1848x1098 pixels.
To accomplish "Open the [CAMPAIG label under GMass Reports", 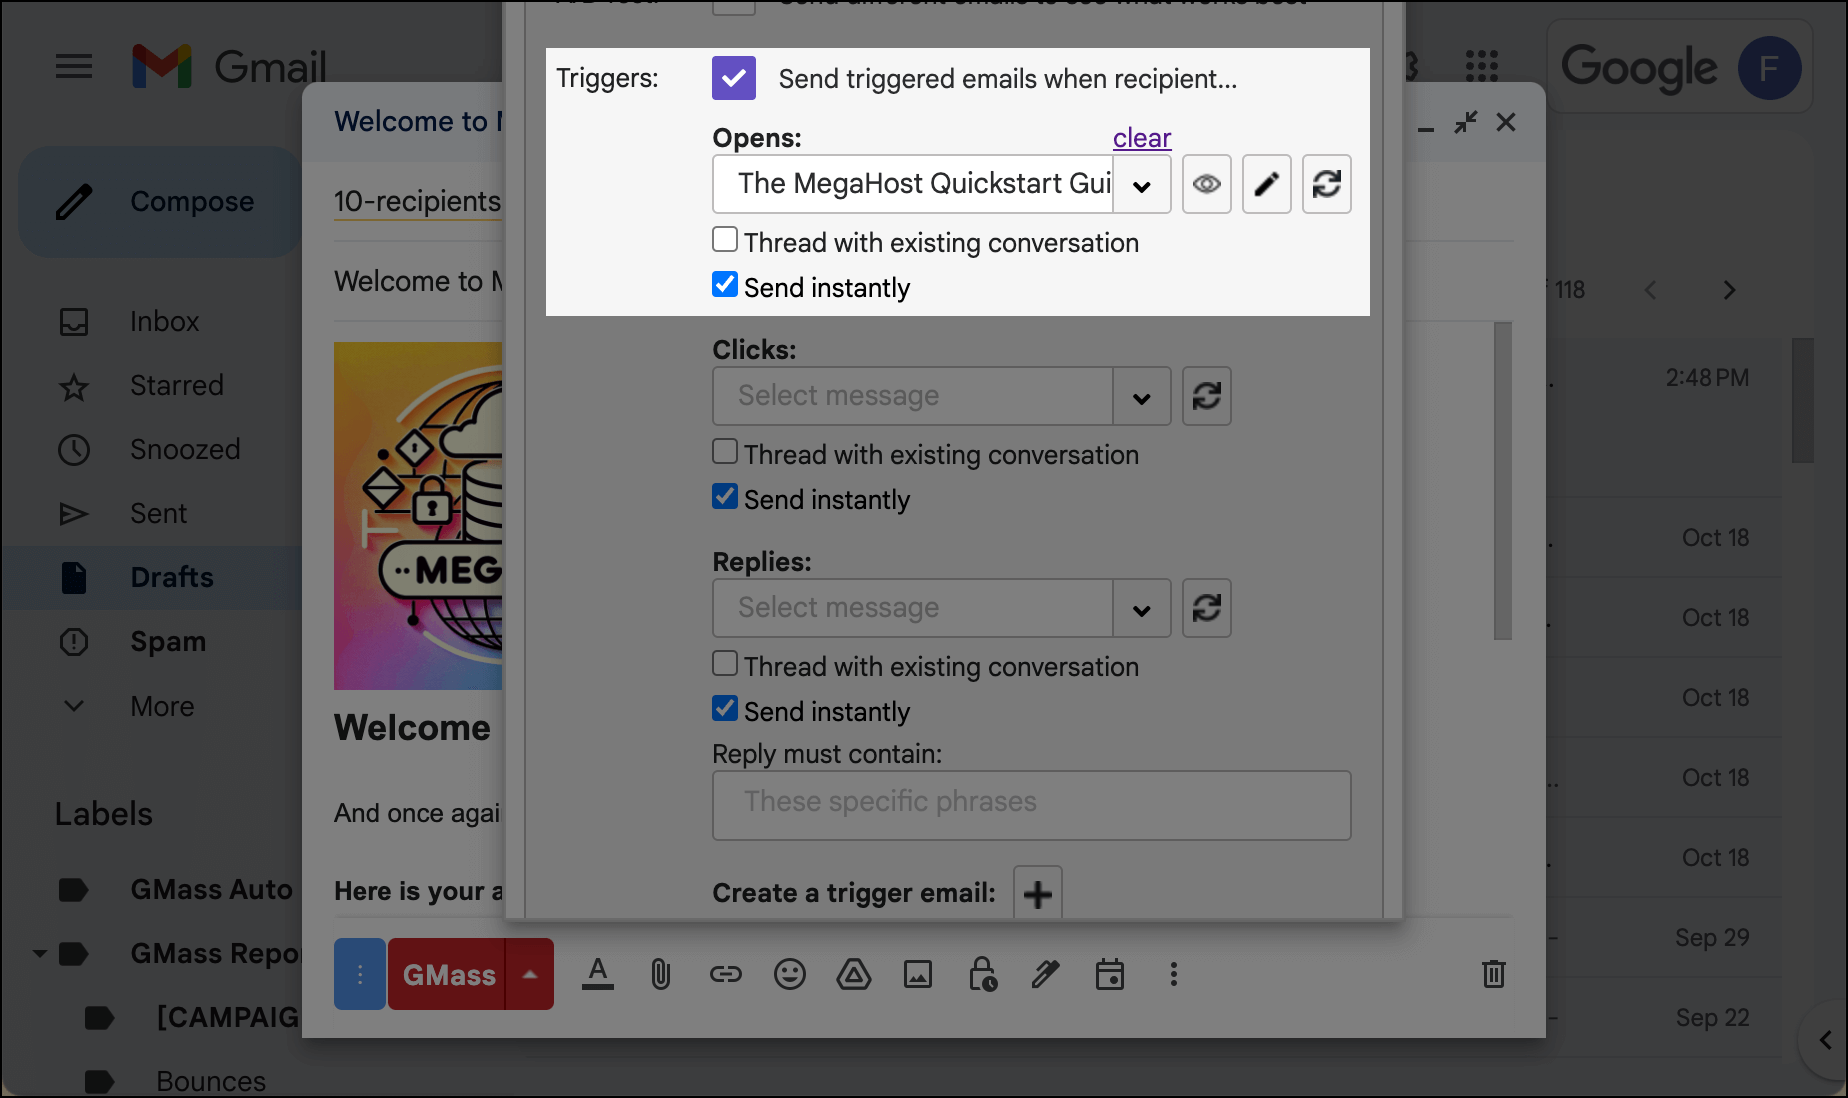I will (228, 1018).
